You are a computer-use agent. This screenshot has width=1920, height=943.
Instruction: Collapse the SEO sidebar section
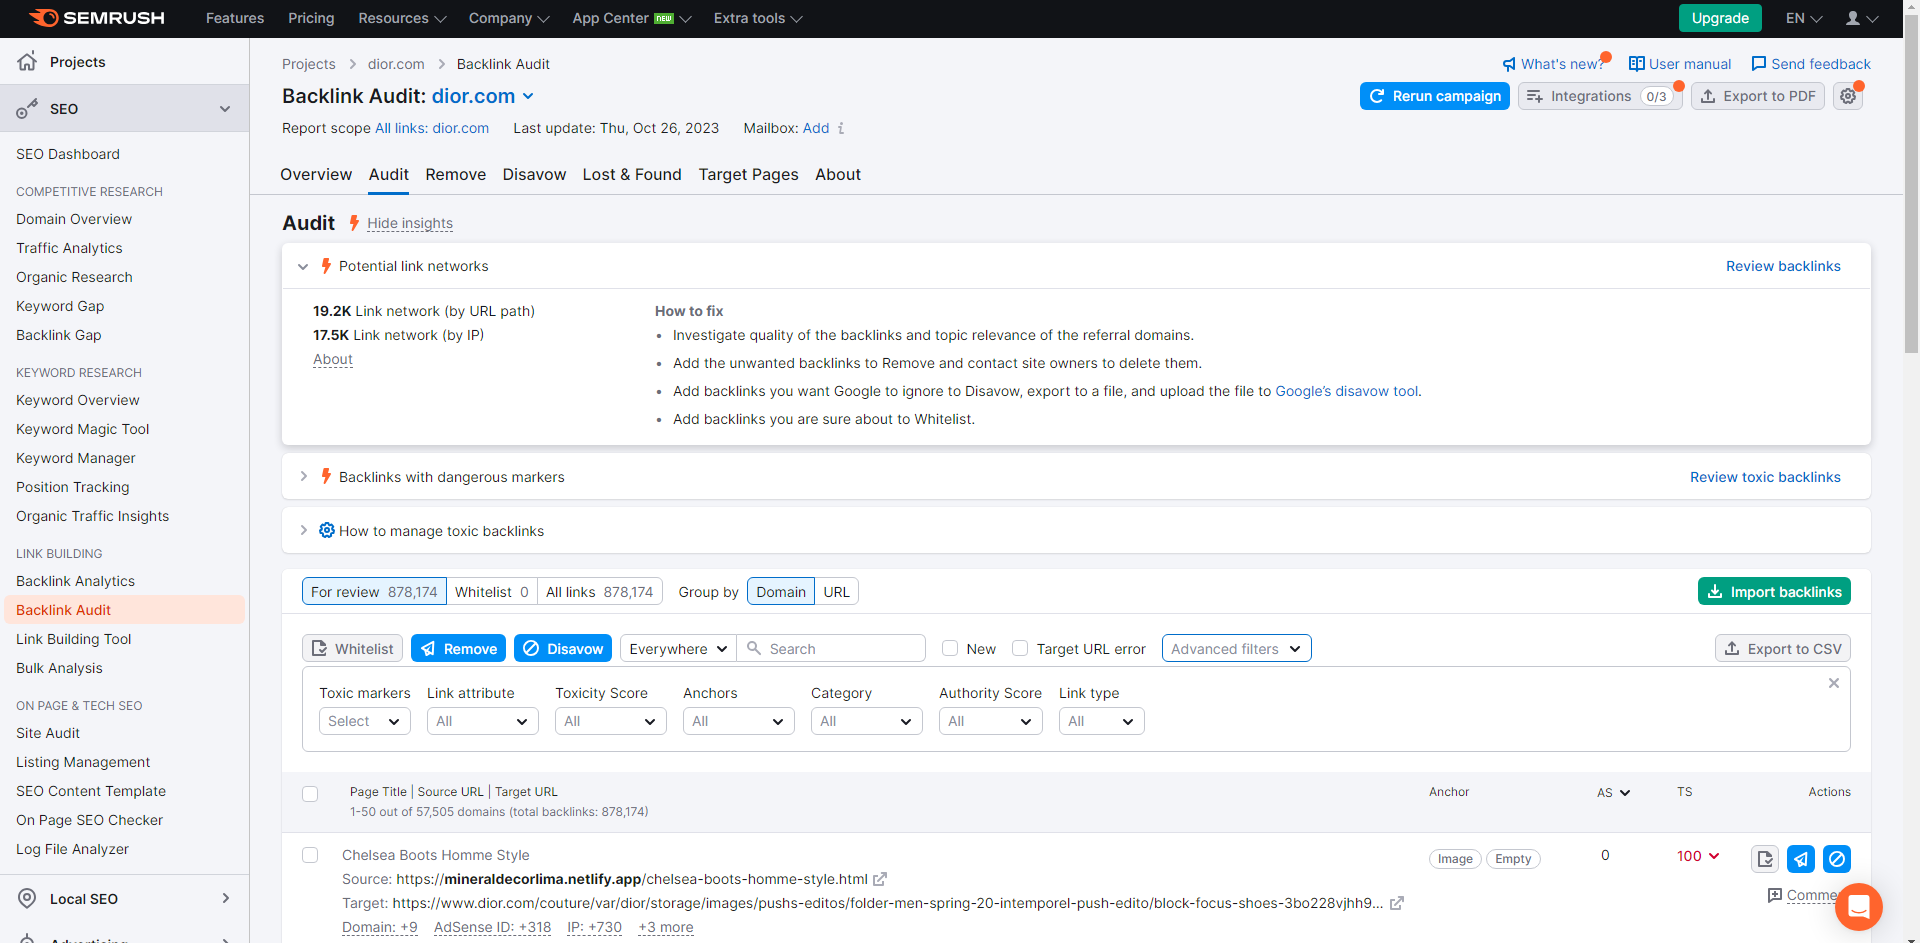pyautogui.click(x=225, y=109)
